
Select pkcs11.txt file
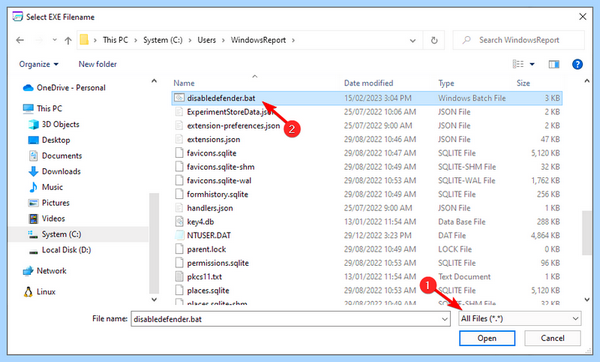pos(367,277)
